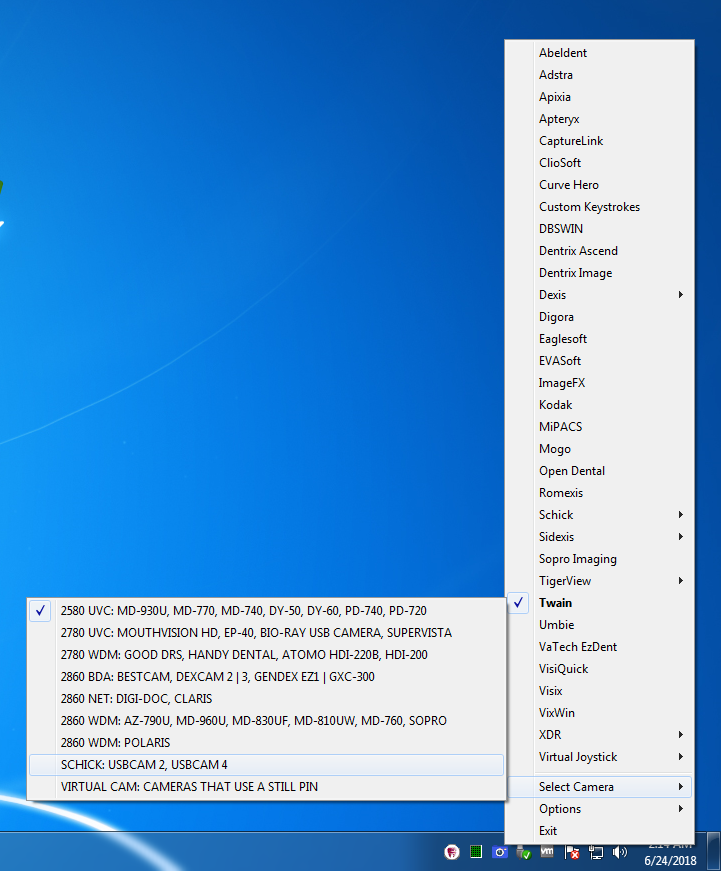Screen dimensions: 721x871
Task: Choose DBSWIN from the menu
Action: (600, 229)
